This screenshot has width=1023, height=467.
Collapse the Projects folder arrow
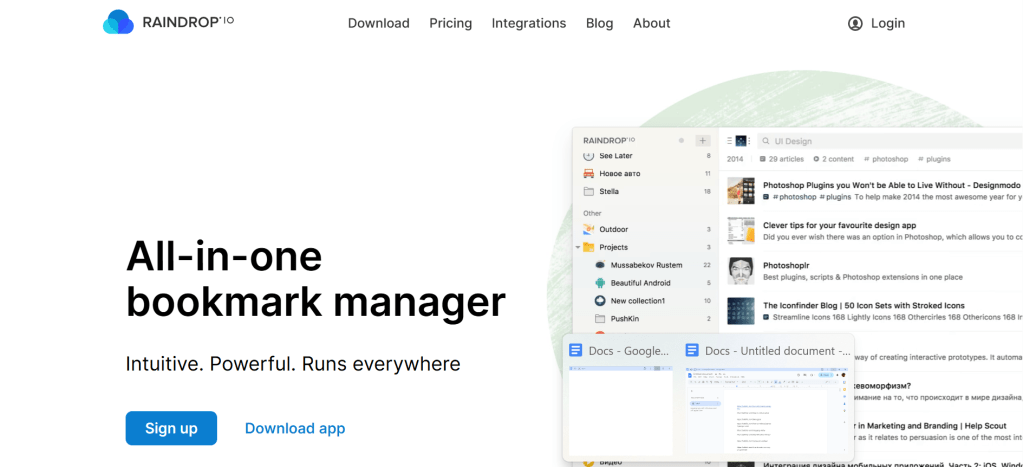point(577,247)
